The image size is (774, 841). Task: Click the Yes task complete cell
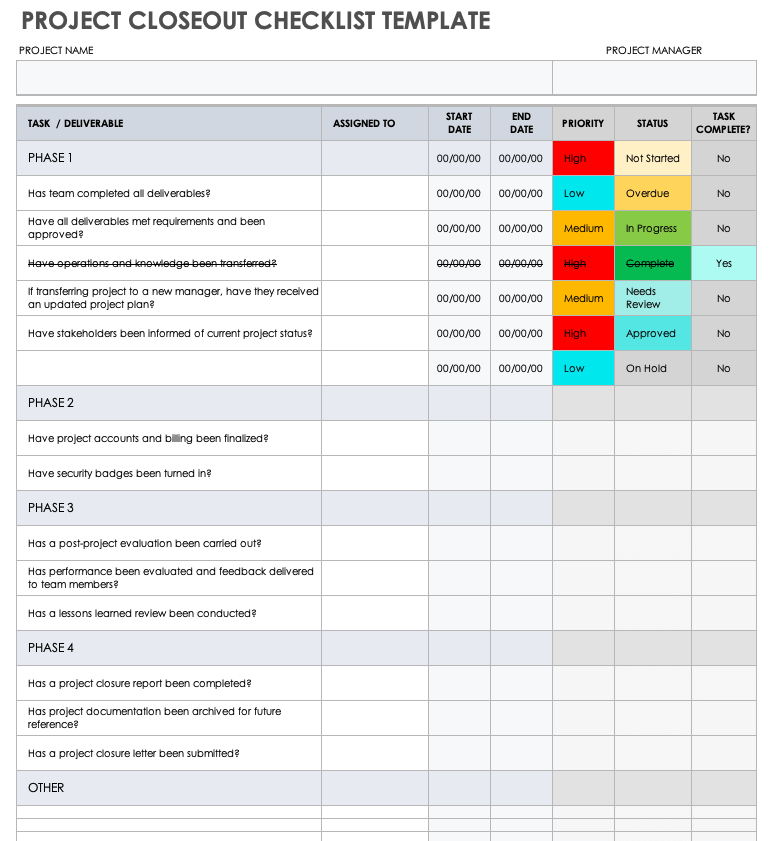tap(723, 263)
